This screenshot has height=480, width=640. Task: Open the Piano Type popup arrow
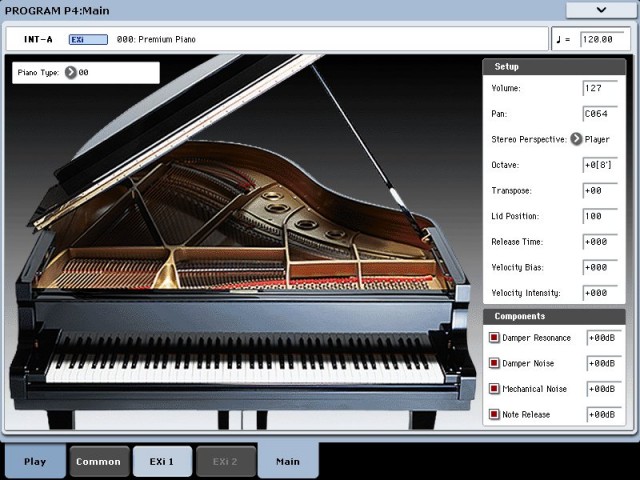click(70, 73)
